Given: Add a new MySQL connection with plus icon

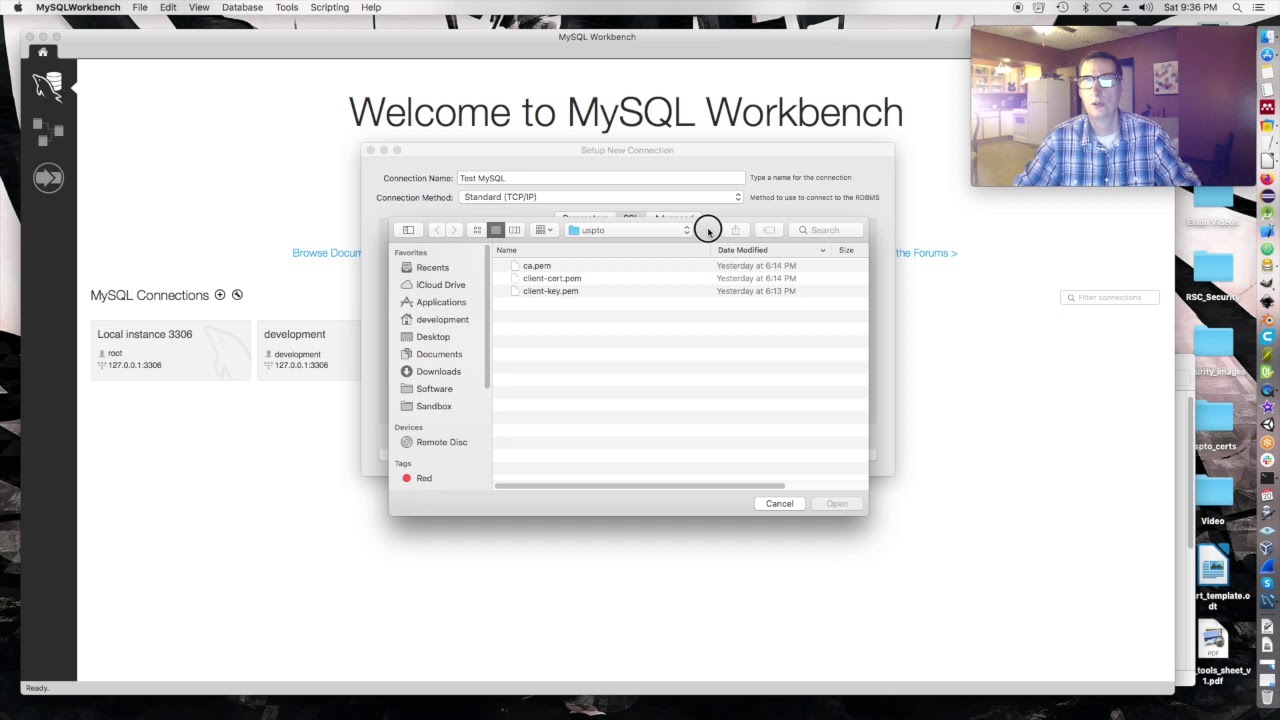Looking at the screenshot, I should pos(220,295).
